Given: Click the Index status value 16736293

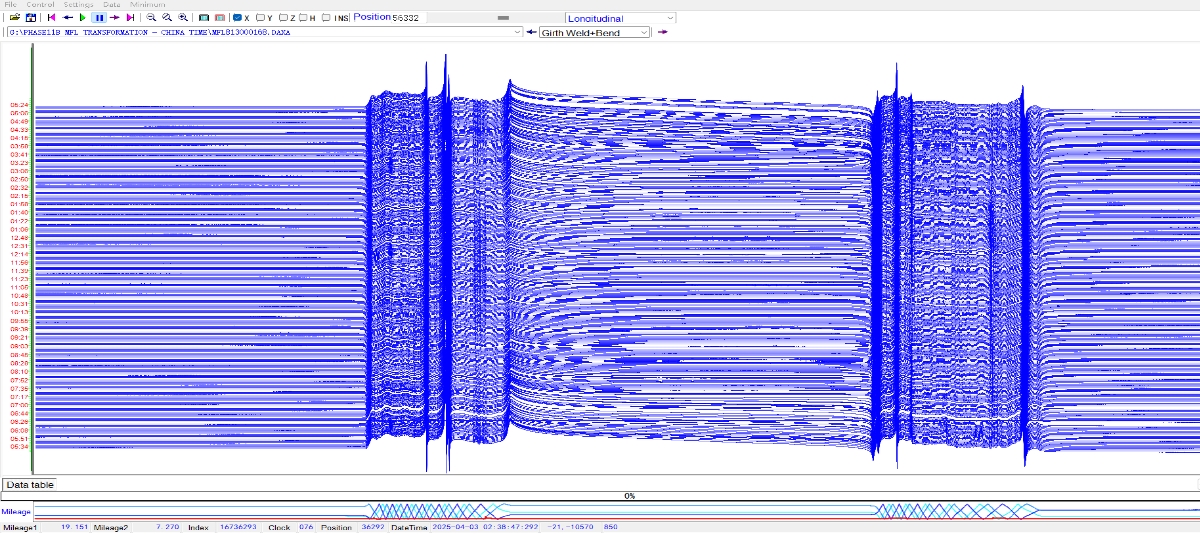Looking at the screenshot, I should pyautogui.click(x=236, y=527).
